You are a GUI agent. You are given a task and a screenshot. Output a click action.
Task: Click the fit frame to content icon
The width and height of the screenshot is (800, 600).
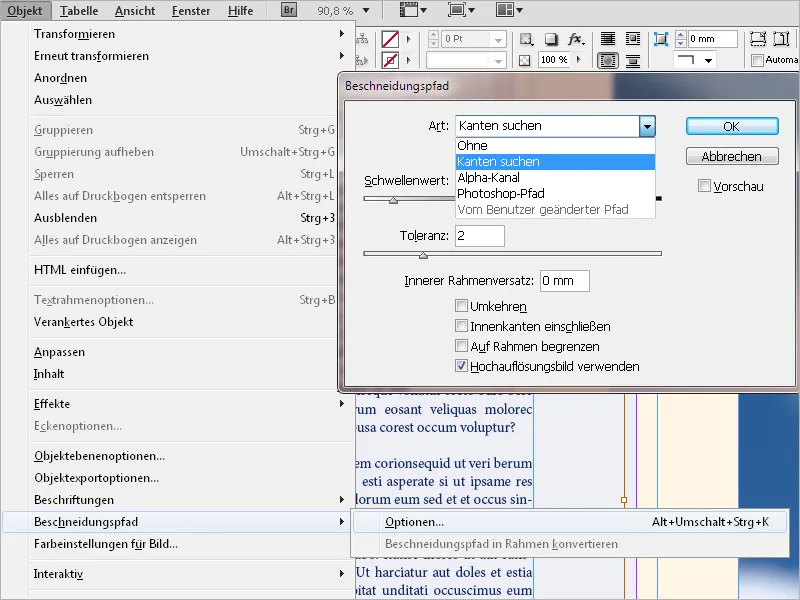pyautogui.click(x=782, y=39)
